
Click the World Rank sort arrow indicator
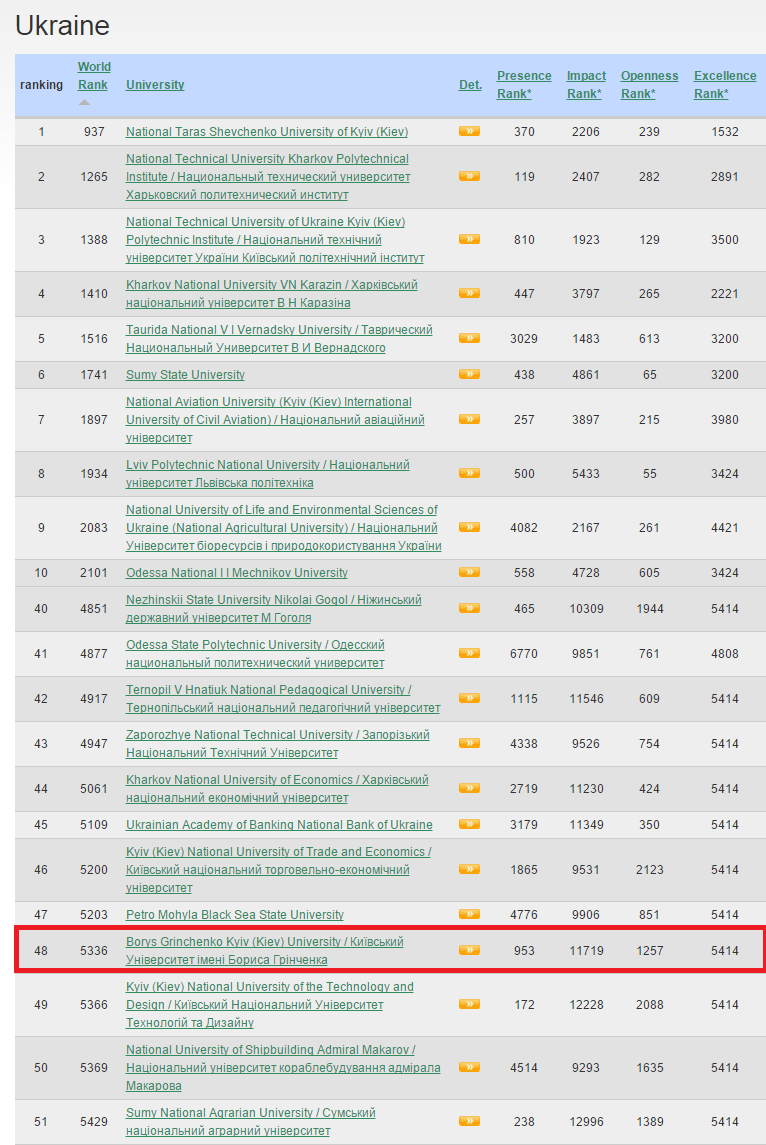tap(85, 102)
